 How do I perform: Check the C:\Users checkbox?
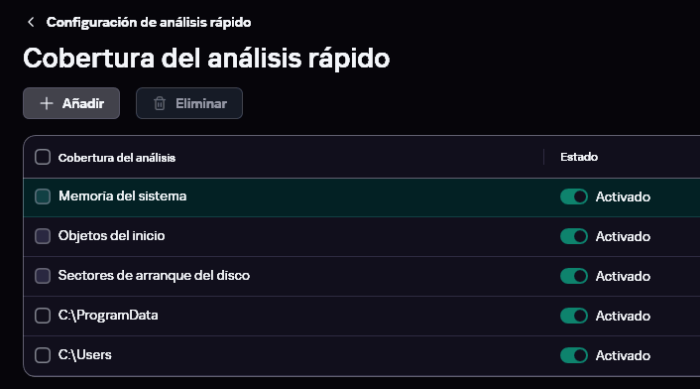point(43,355)
